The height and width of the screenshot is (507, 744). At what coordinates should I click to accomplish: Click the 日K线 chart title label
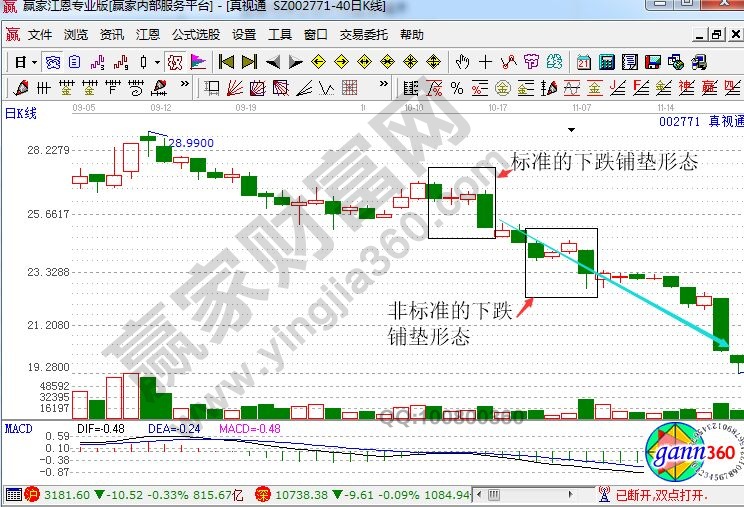[21, 113]
